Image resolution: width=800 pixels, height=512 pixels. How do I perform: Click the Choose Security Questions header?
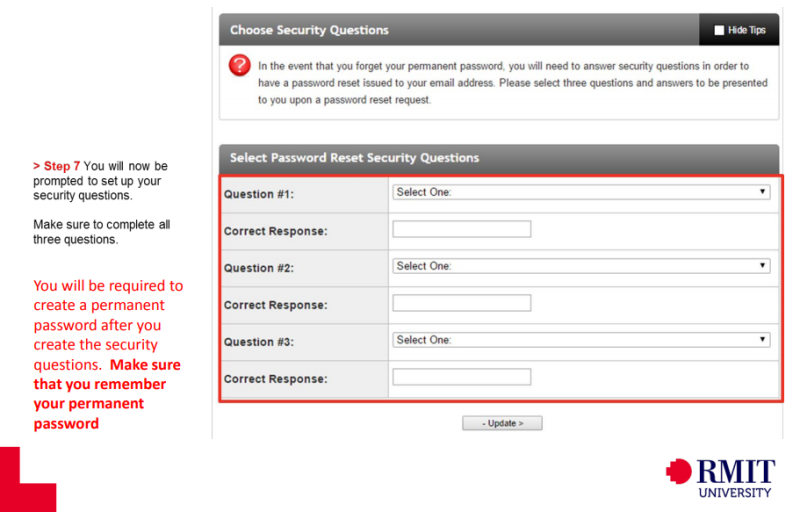[309, 30]
